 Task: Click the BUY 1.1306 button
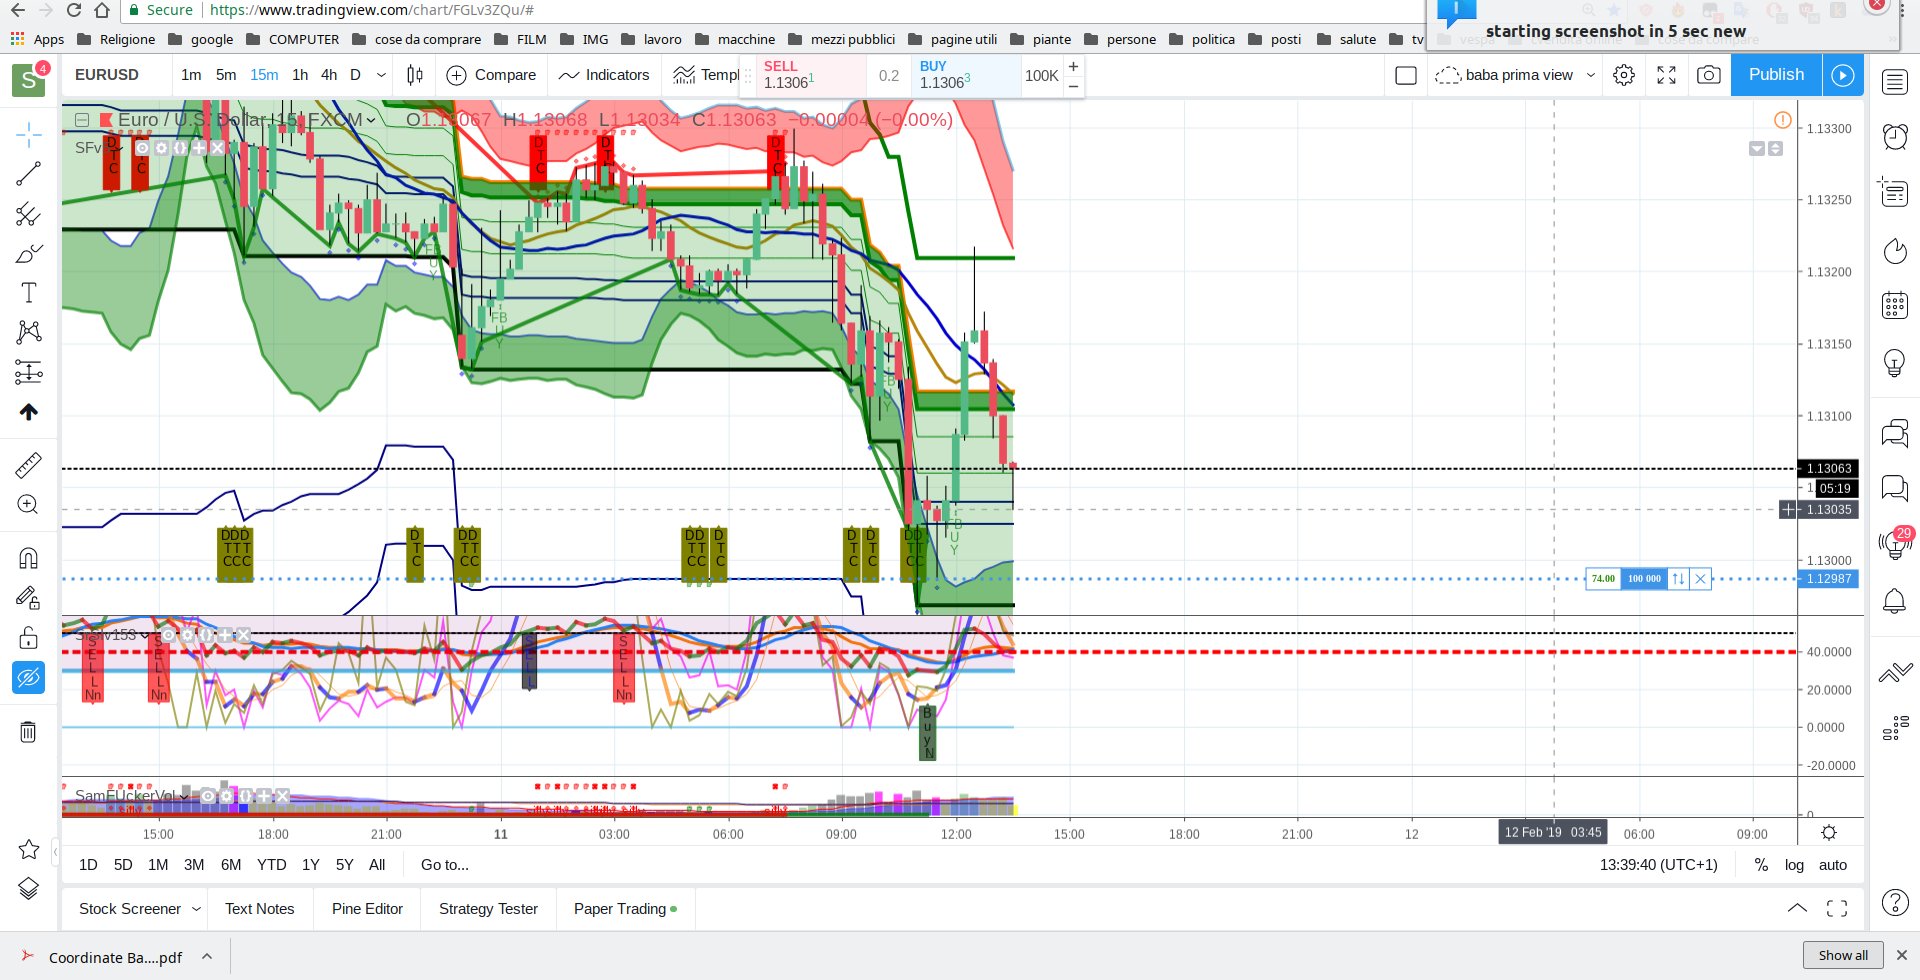pos(964,75)
